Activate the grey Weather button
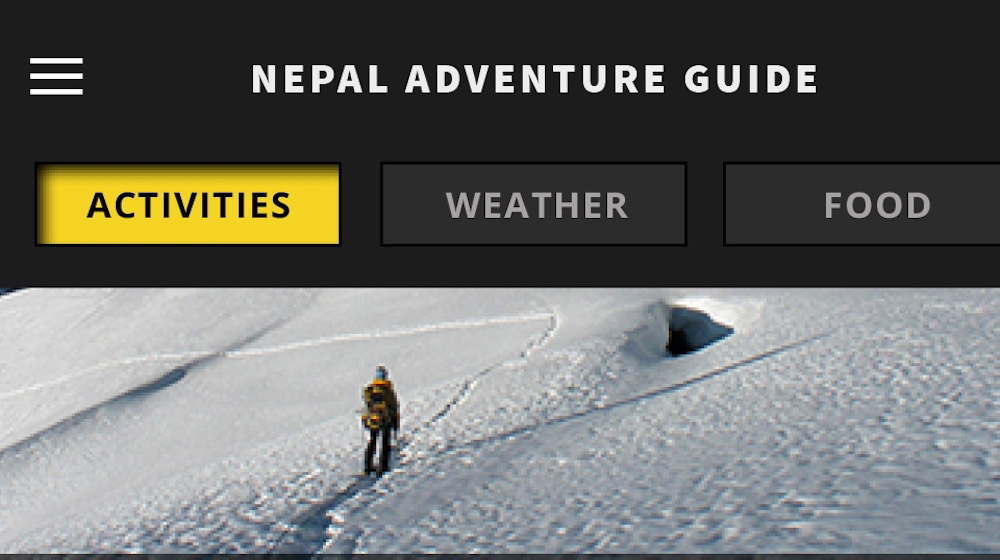 (x=534, y=204)
